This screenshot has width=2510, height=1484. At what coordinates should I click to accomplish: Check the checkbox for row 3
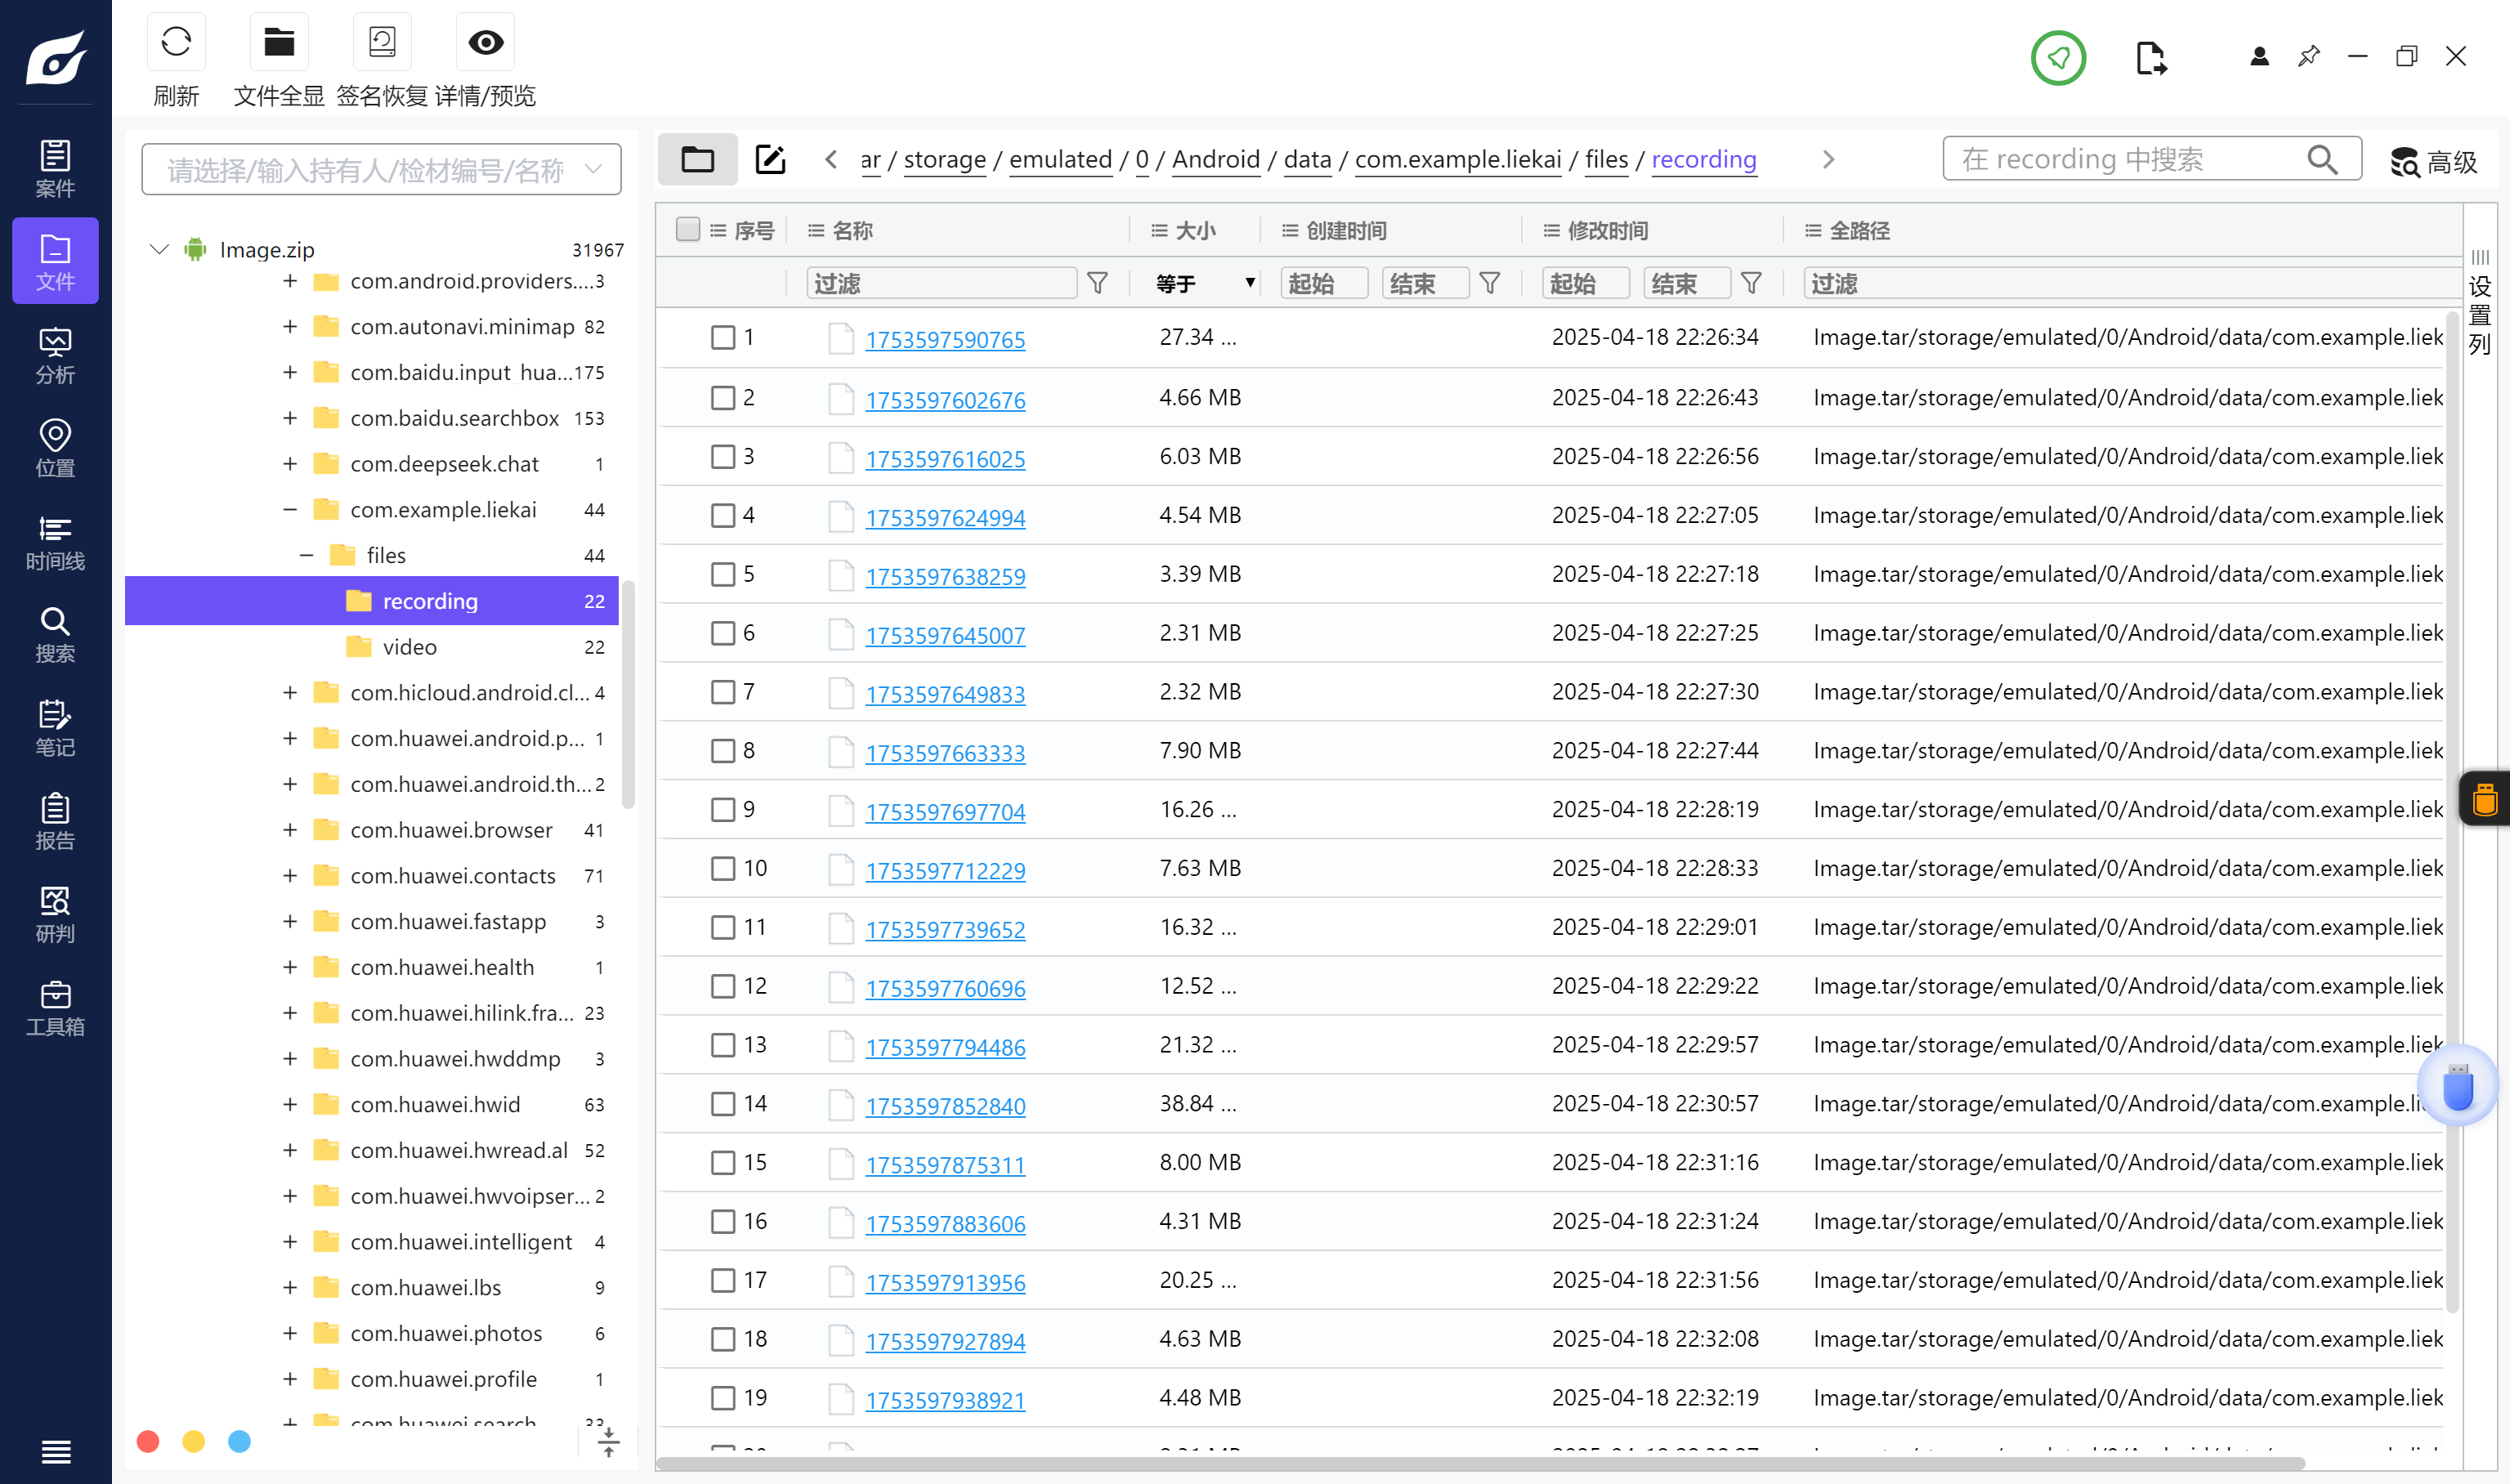click(x=723, y=457)
